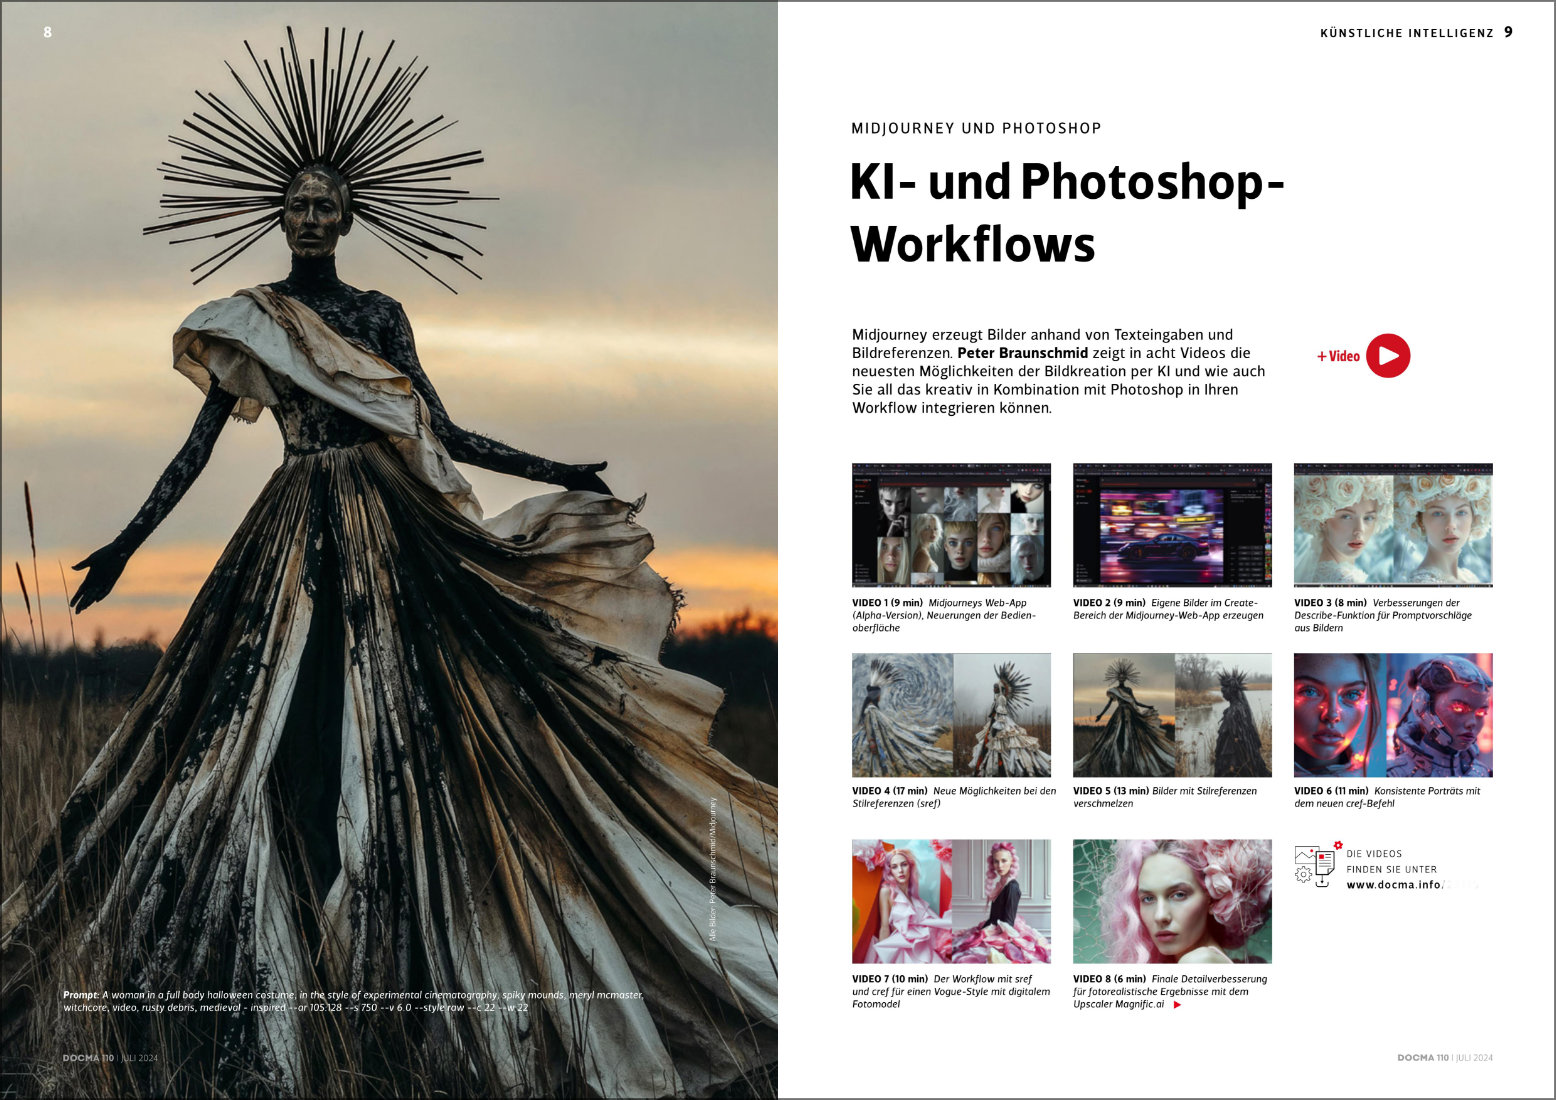Click the 'DOCMA 110 | JULI 2024' footer on page 9

point(1445,1058)
